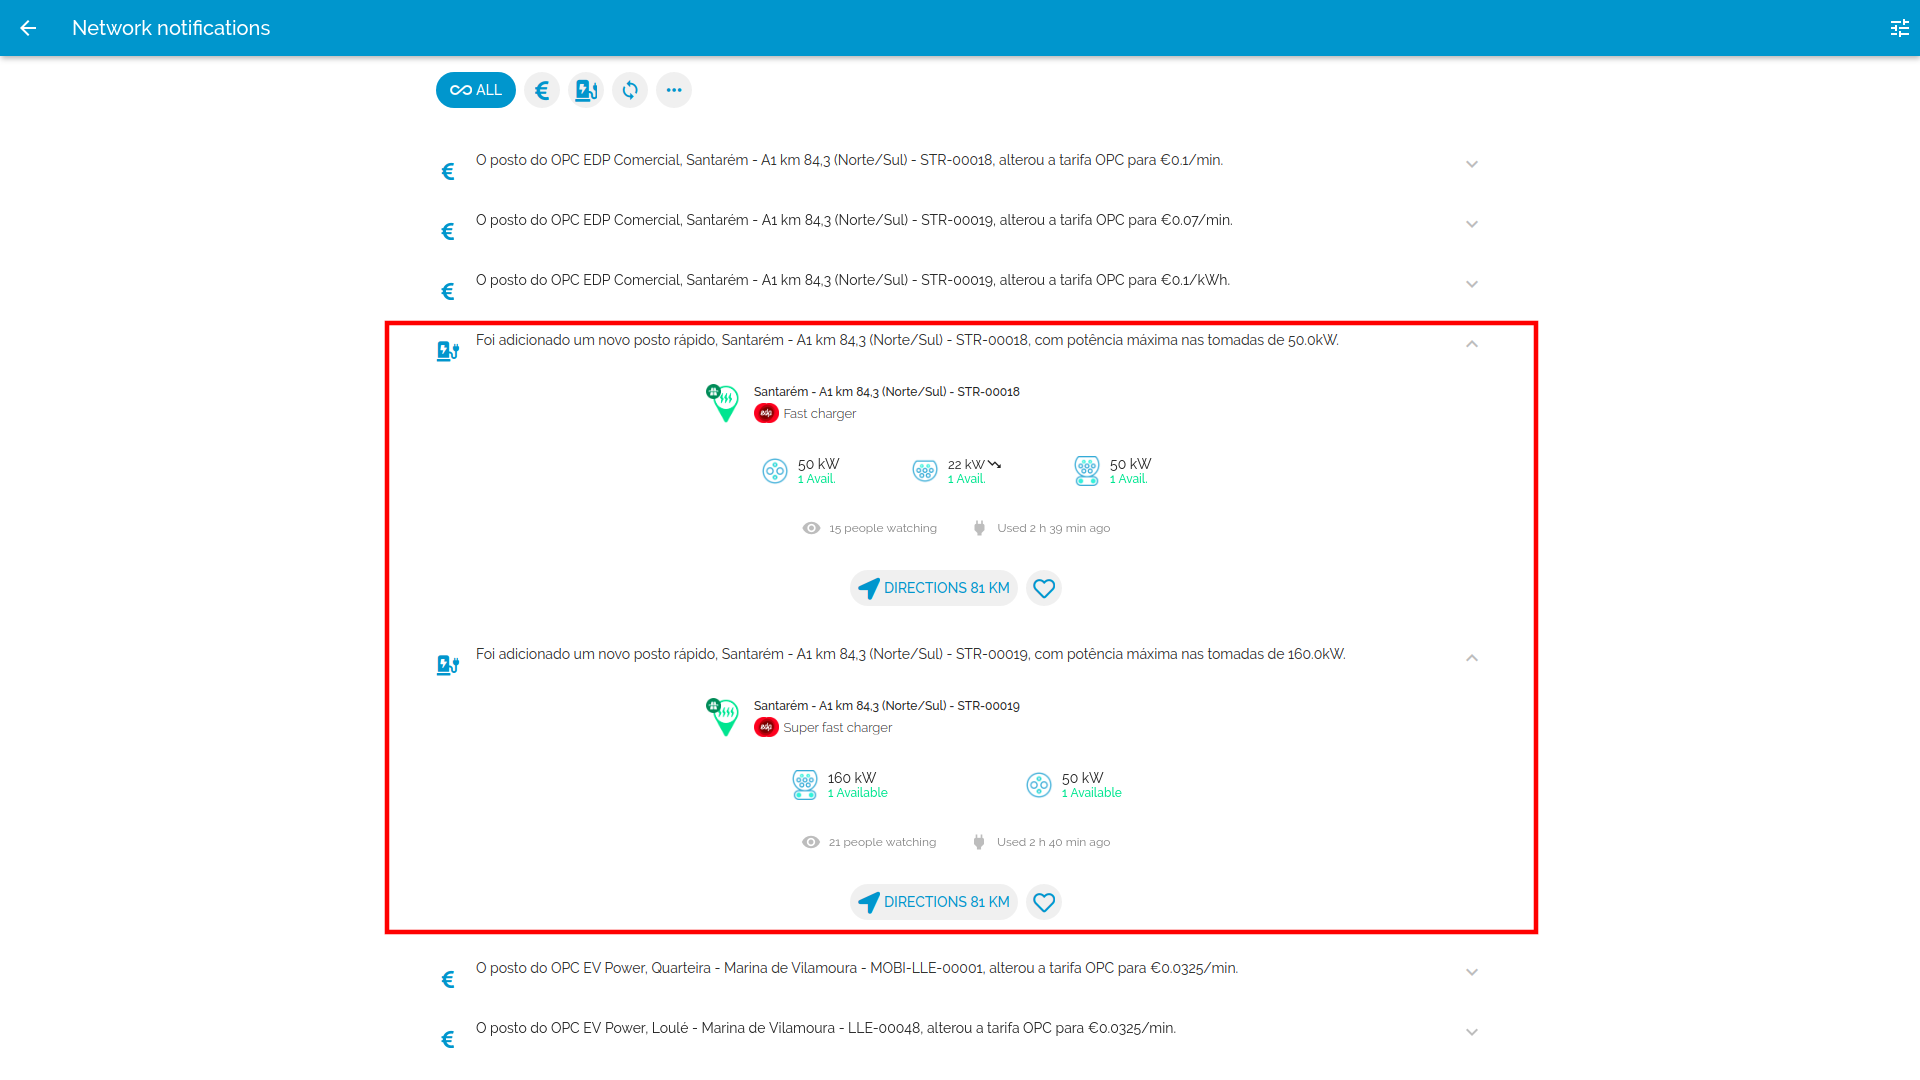
Task: Filter by refresh status notifications
Action: pyautogui.click(x=630, y=90)
